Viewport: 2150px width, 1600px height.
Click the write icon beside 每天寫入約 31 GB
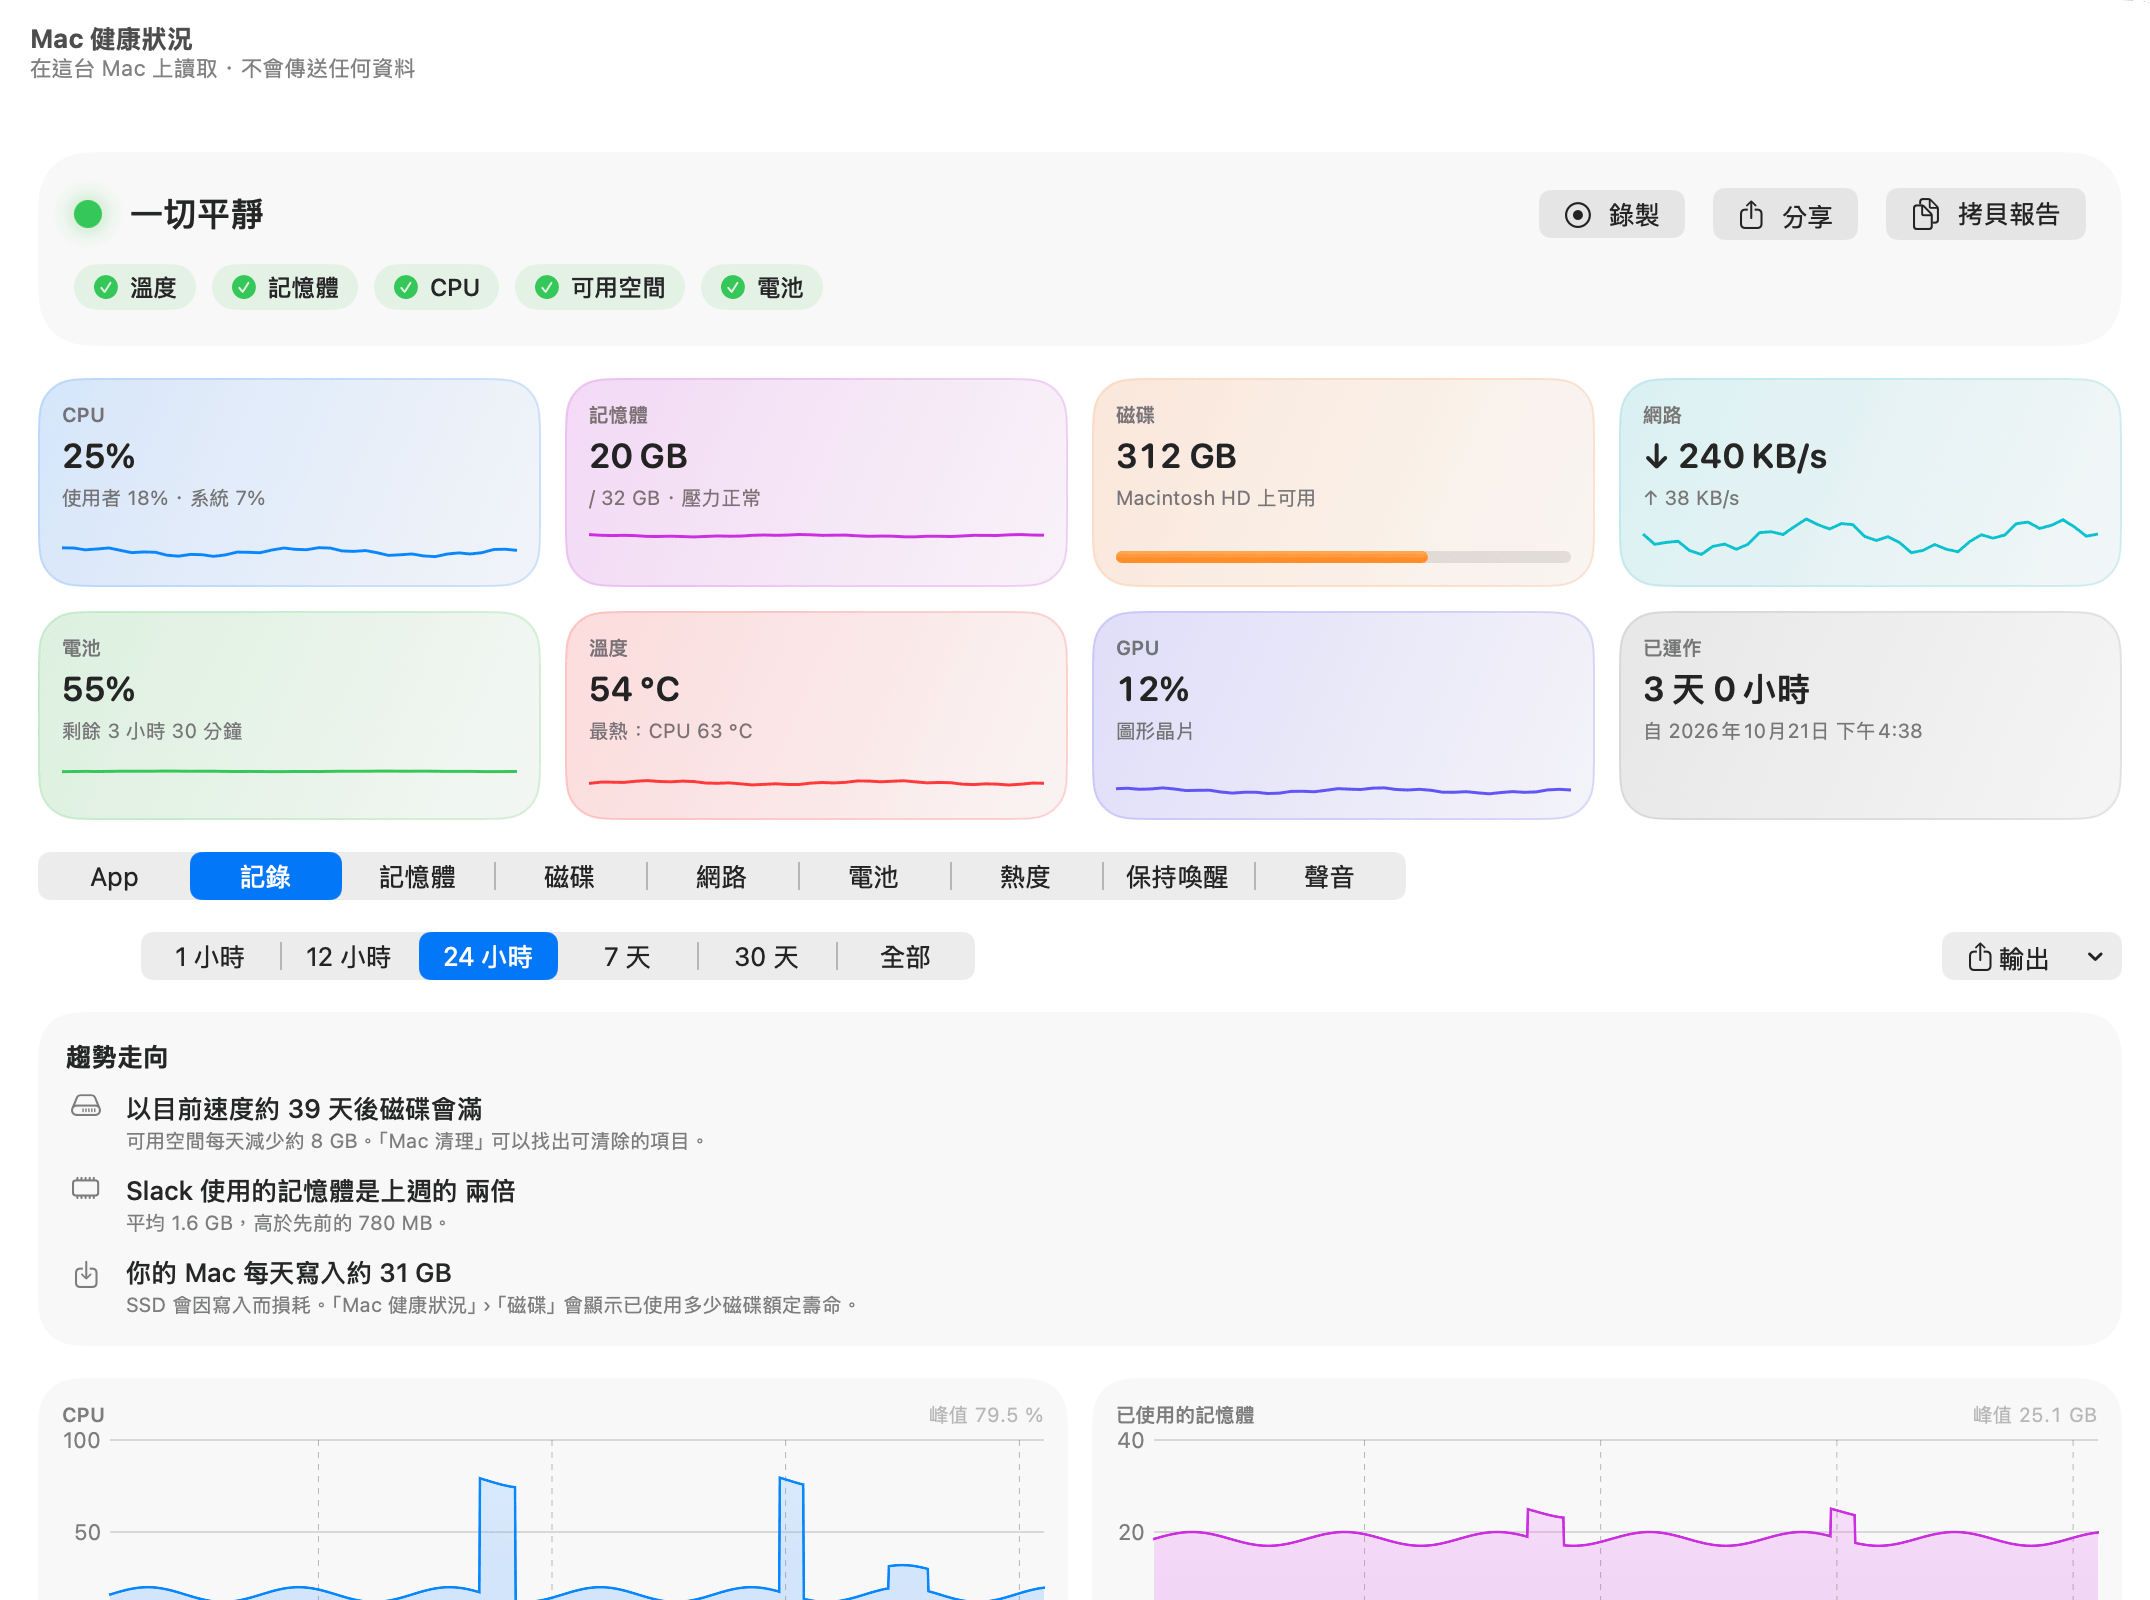(86, 1274)
